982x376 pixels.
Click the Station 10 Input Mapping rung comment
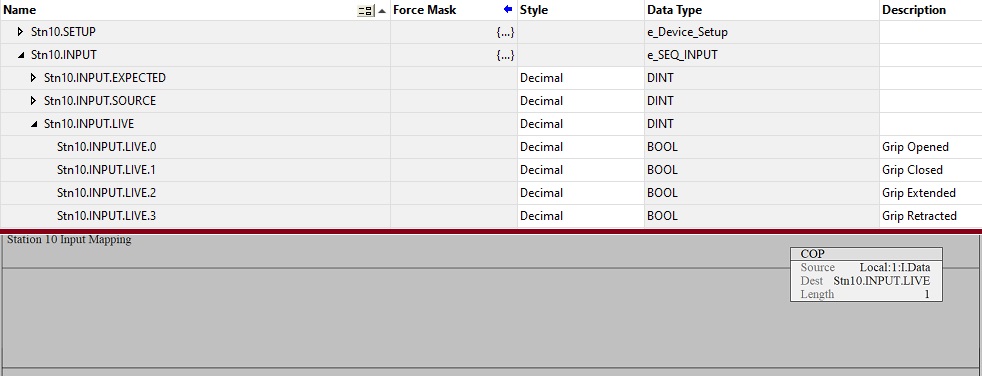point(69,239)
